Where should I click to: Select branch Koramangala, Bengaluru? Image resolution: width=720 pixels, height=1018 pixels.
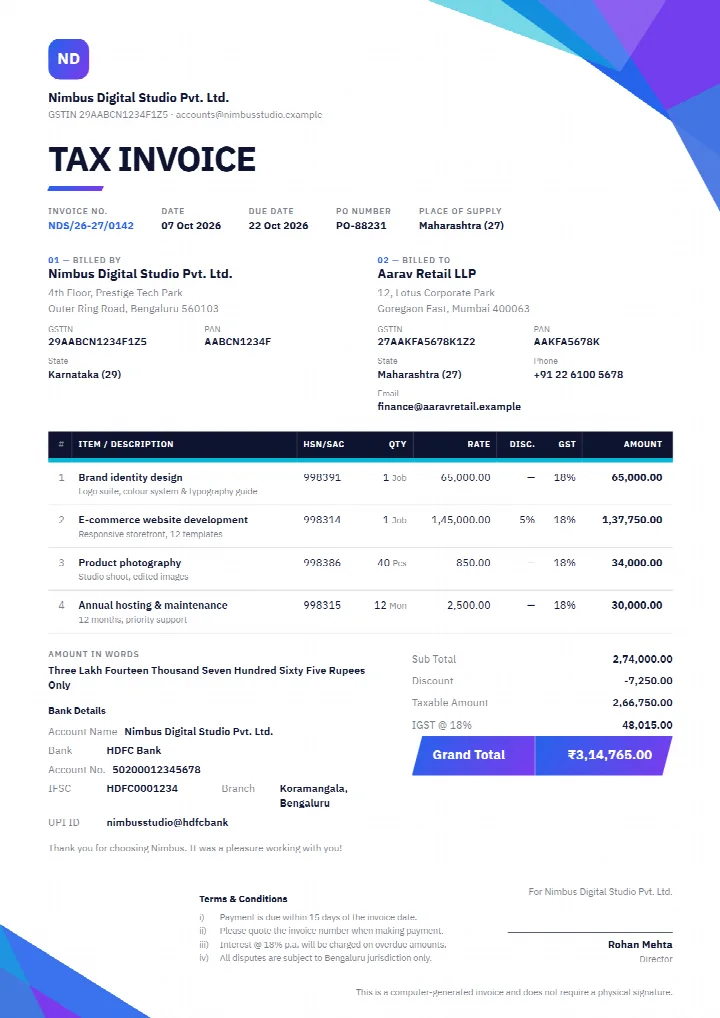(314, 796)
